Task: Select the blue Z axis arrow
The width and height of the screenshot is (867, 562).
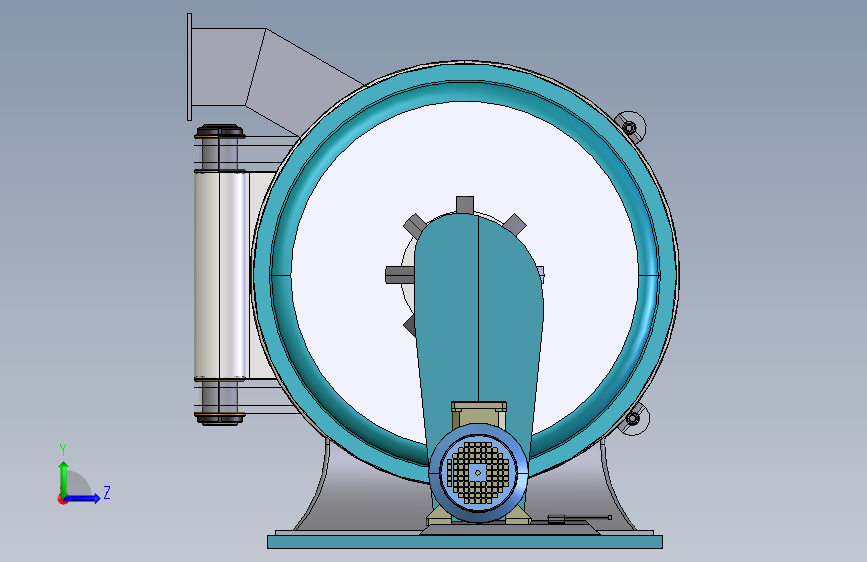Action: [81, 498]
